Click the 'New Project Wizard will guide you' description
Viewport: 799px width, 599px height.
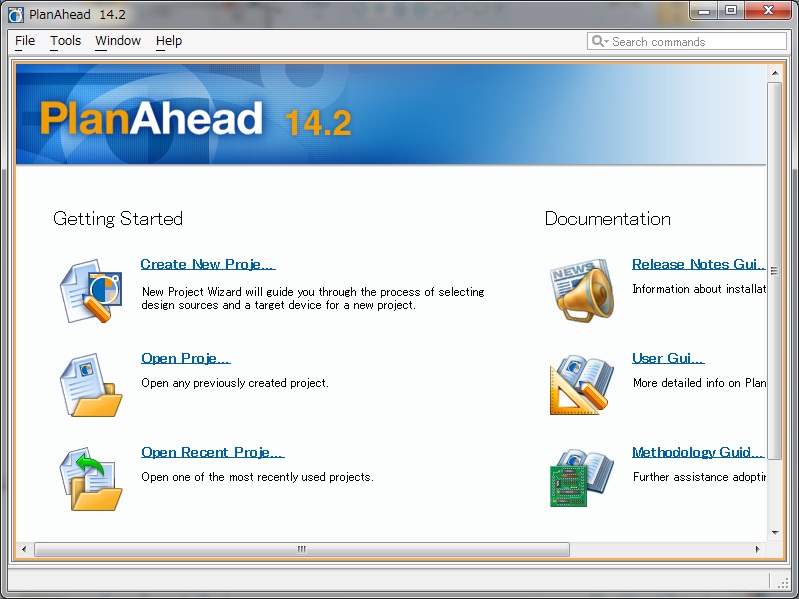[313, 298]
